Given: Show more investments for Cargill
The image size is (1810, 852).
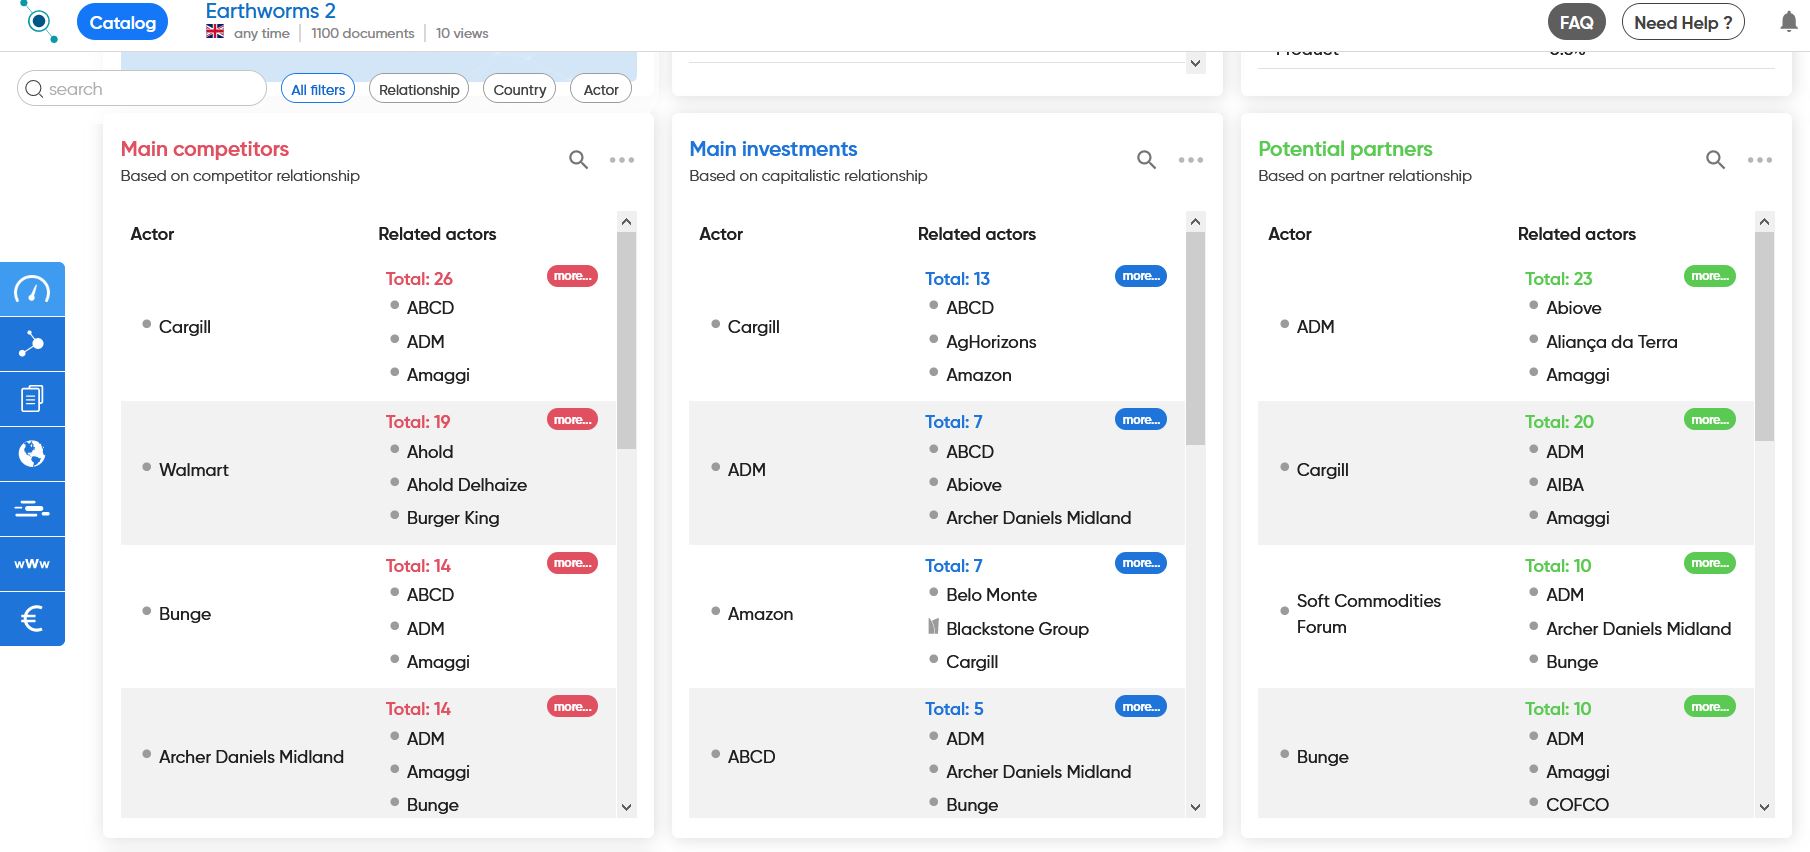Looking at the screenshot, I should point(1141,276).
